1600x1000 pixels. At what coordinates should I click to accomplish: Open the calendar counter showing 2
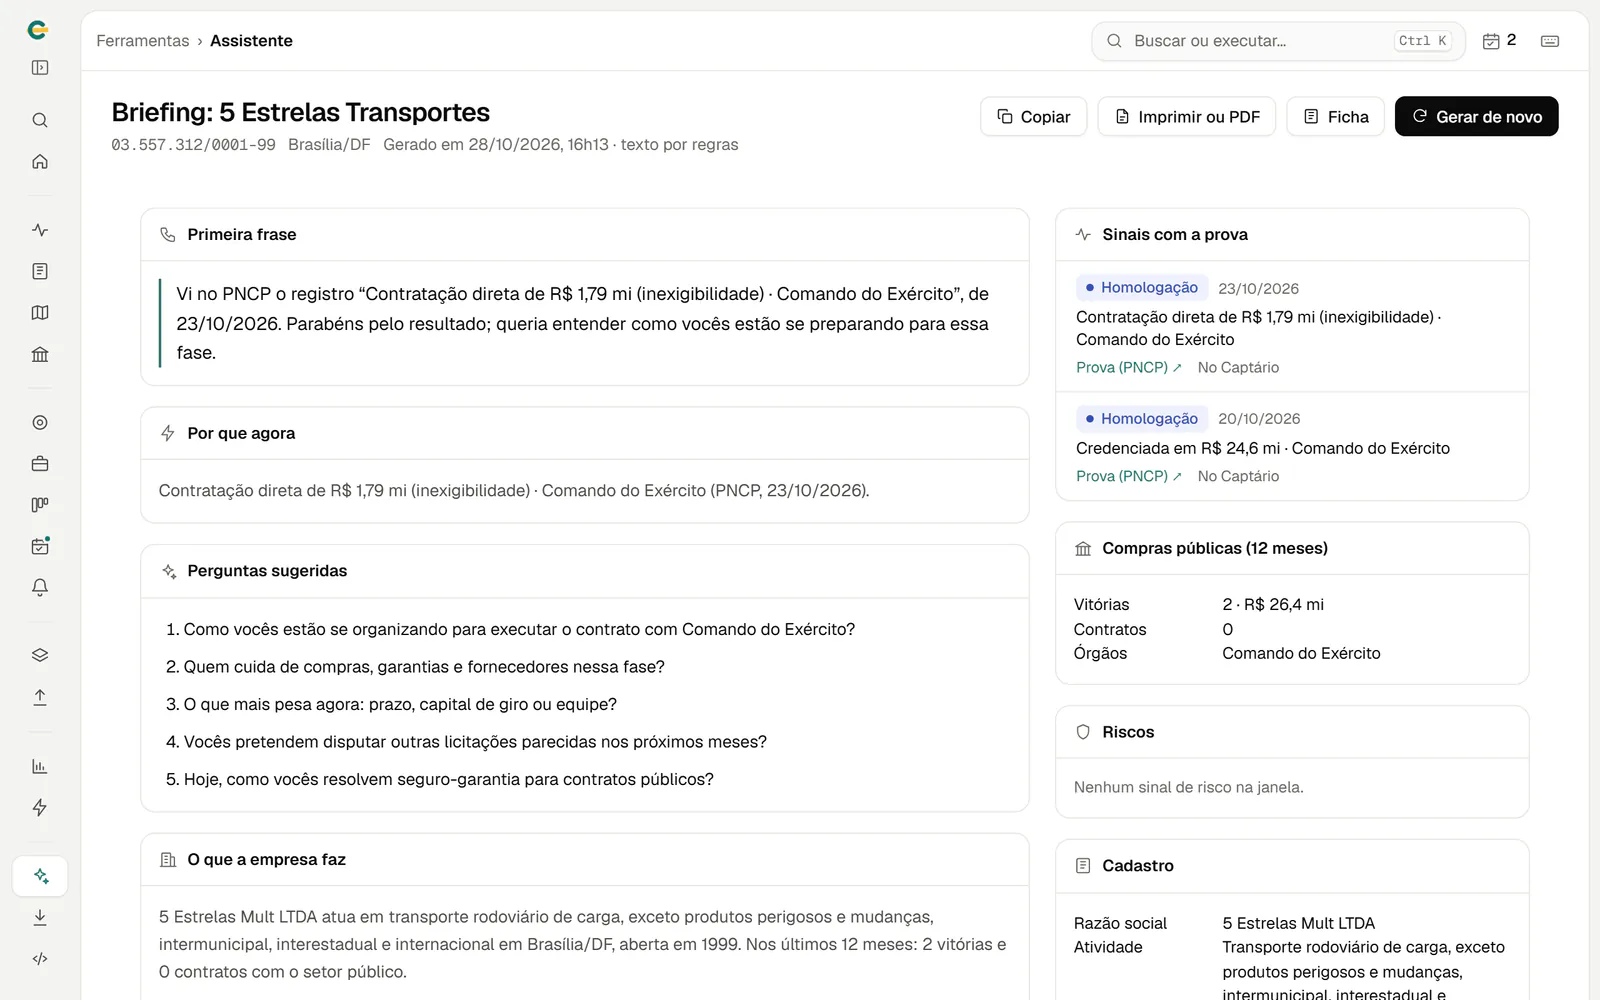(x=1499, y=41)
